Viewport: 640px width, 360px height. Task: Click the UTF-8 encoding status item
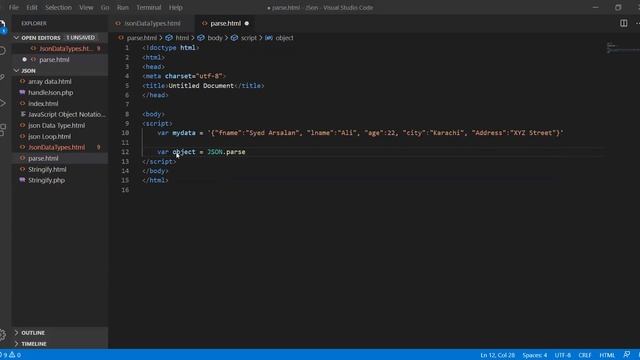click(x=562, y=355)
